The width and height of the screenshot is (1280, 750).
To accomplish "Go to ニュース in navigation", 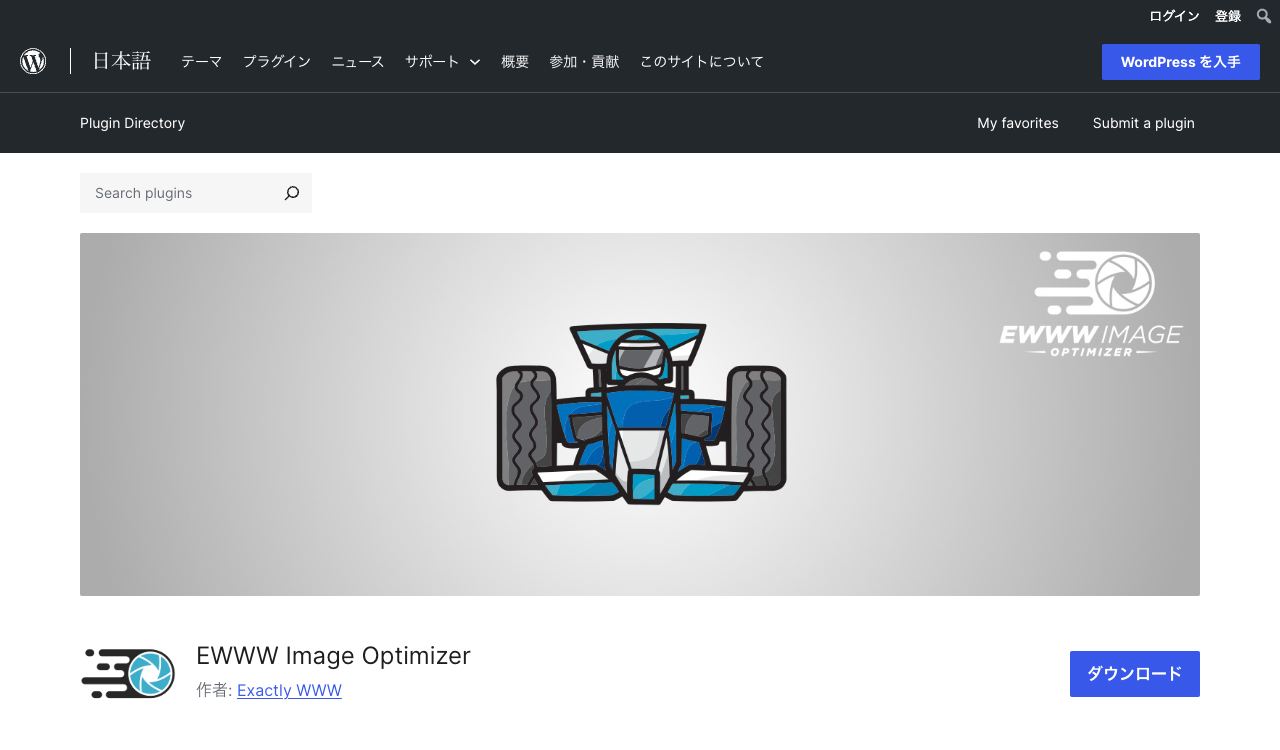I will (358, 62).
